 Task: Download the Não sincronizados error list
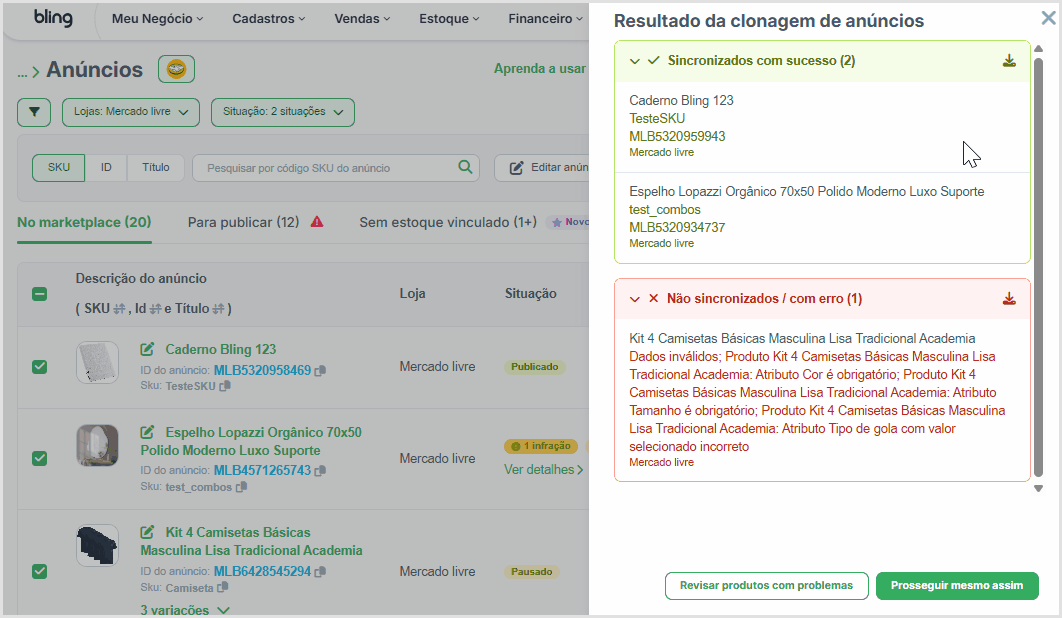1009,299
